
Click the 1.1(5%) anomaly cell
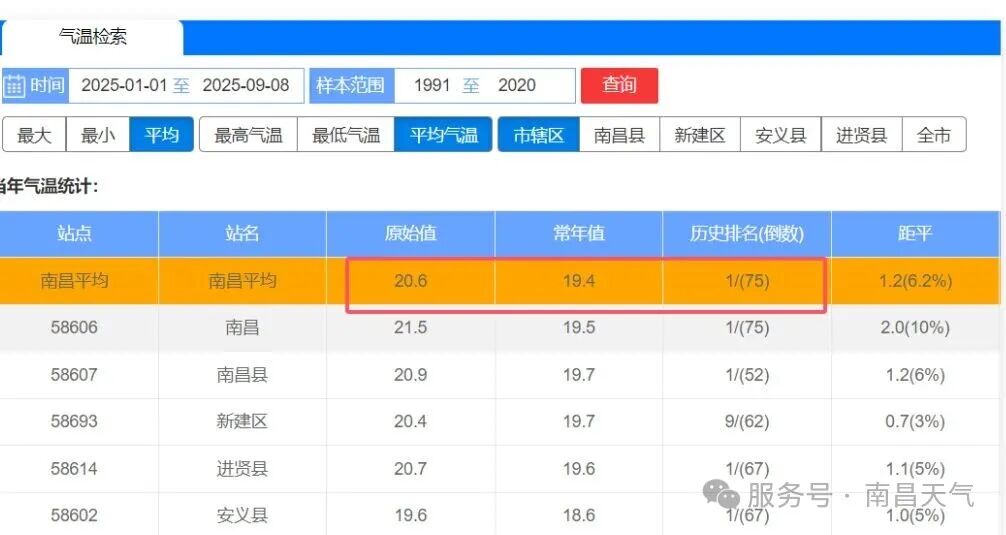pyautogui.click(x=916, y=469)
